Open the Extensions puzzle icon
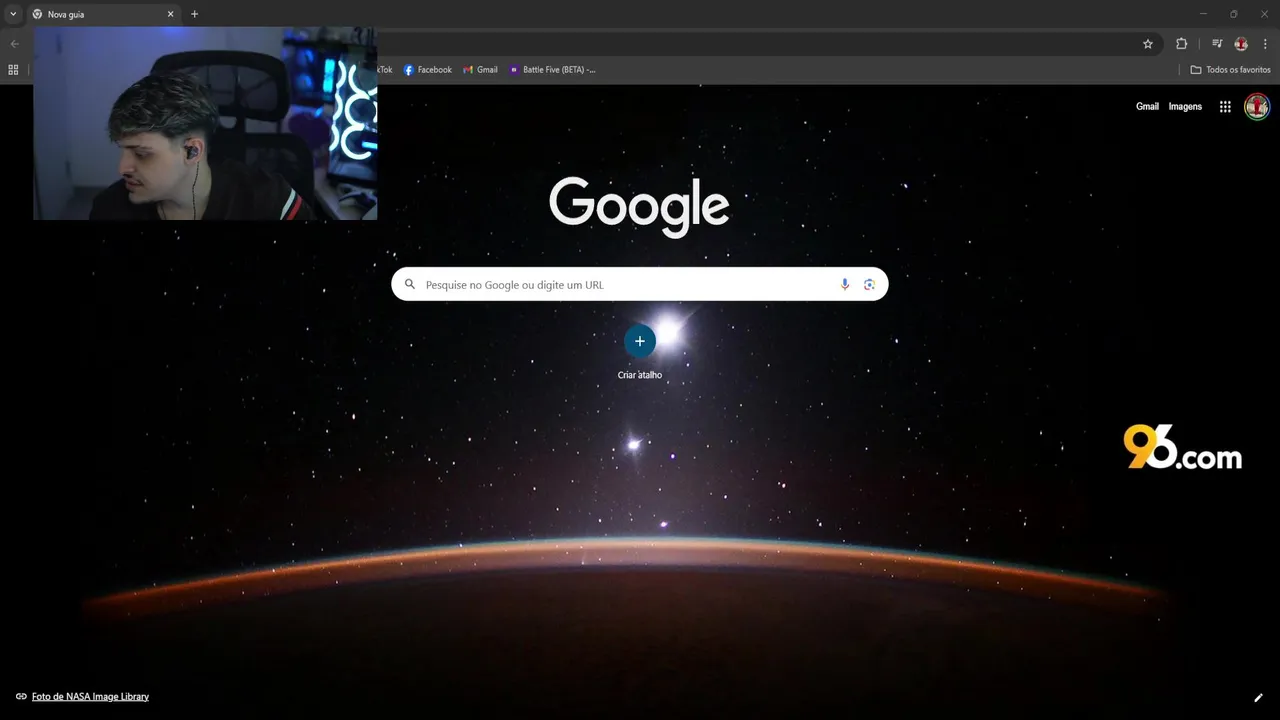Viewport: 1280px width, 720px height. point(1181,44)
